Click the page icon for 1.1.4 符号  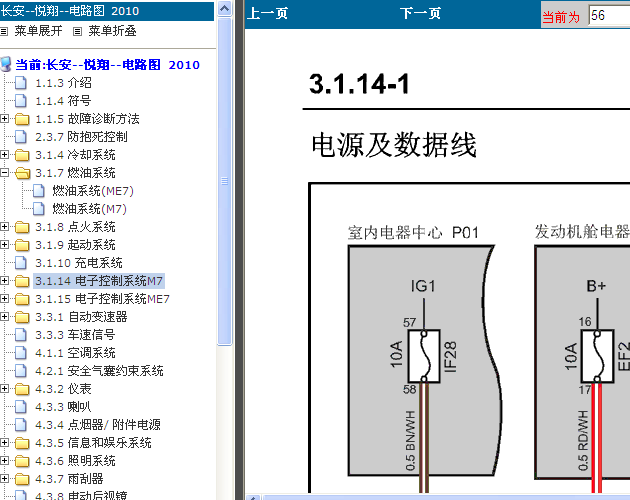coord(21,101)
